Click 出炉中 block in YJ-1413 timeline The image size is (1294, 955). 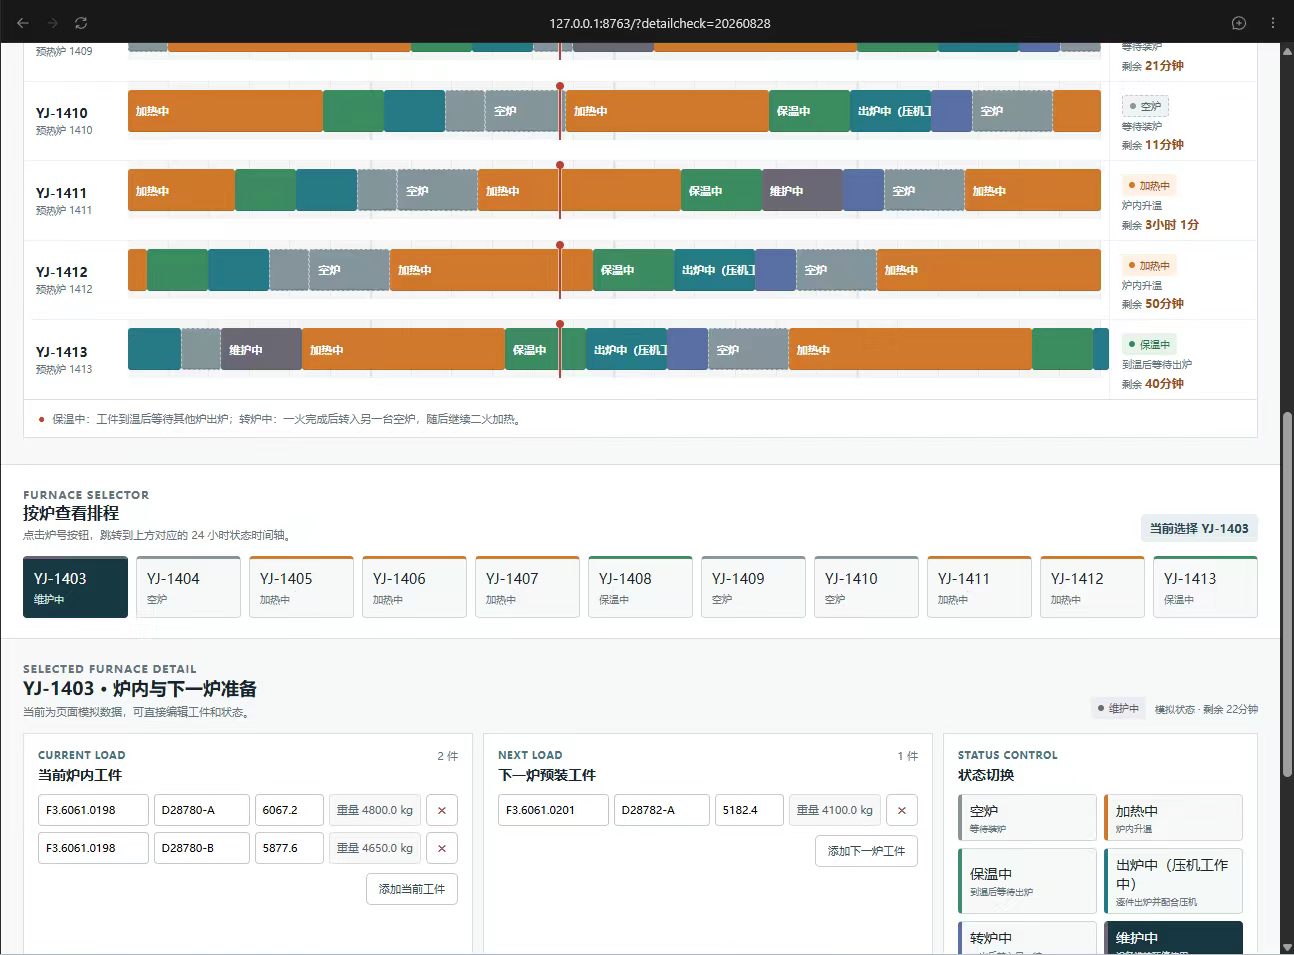pos(626,350)
